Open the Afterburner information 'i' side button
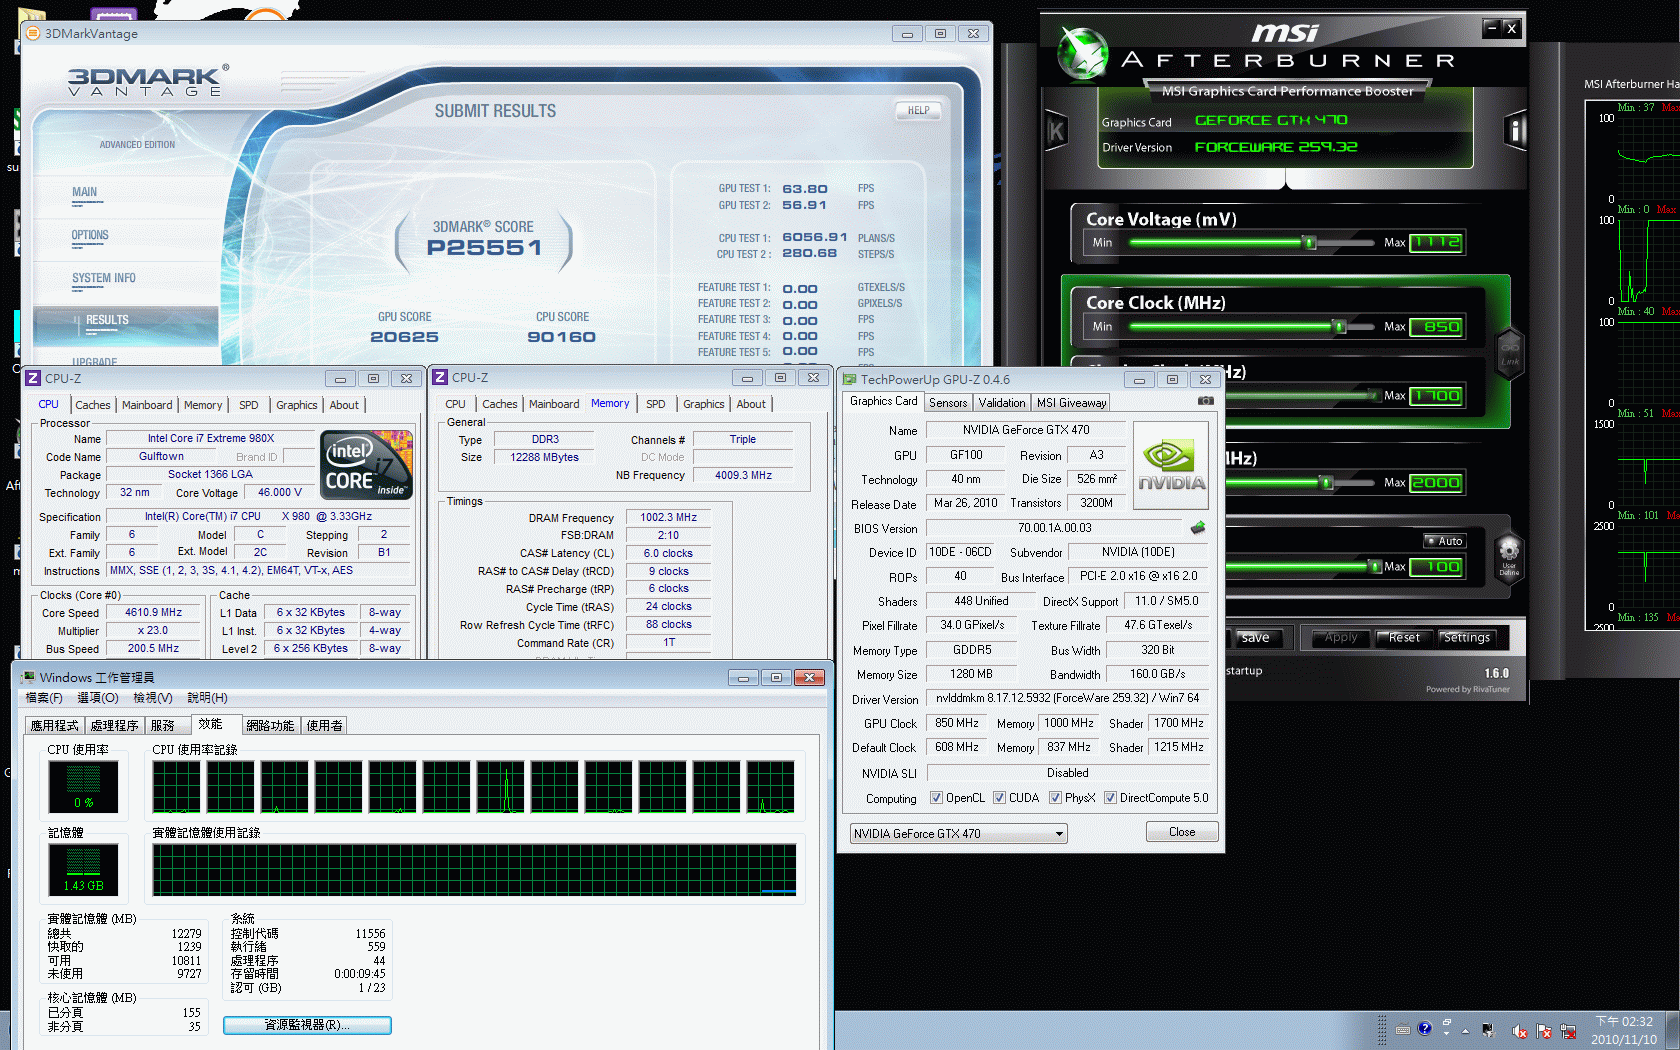Image resolution: width=1680 pixels, height=1050 pixels. coord(1515,131)
